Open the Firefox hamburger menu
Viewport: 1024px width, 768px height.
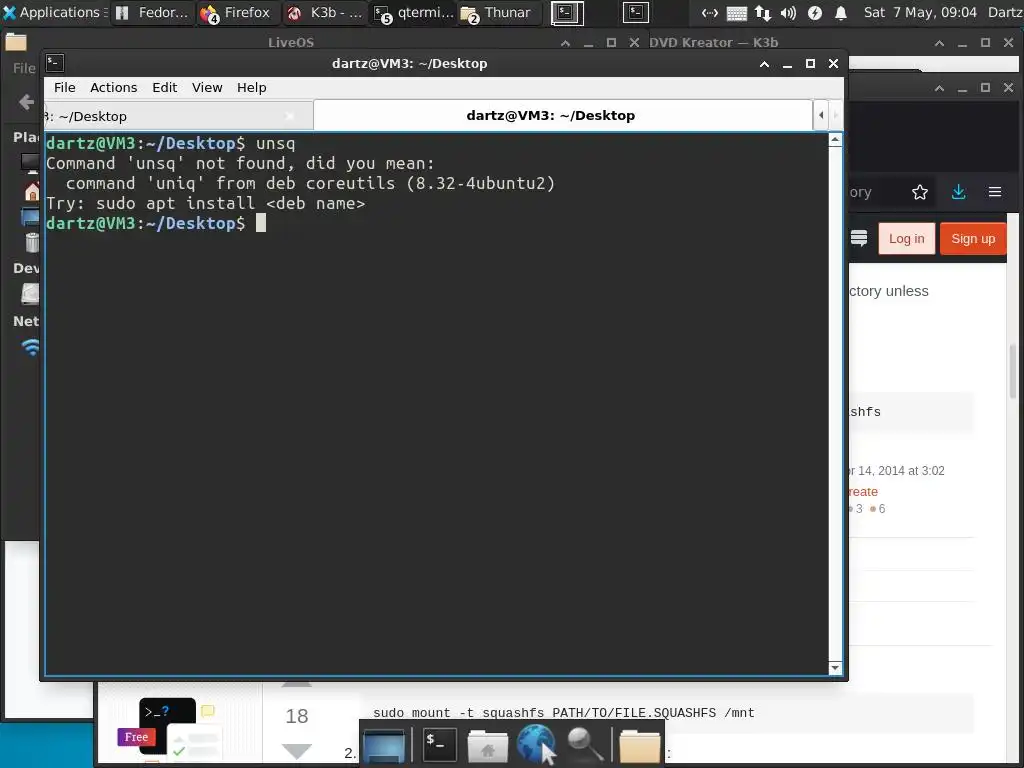pyautogui.click(x=995, y=192)
